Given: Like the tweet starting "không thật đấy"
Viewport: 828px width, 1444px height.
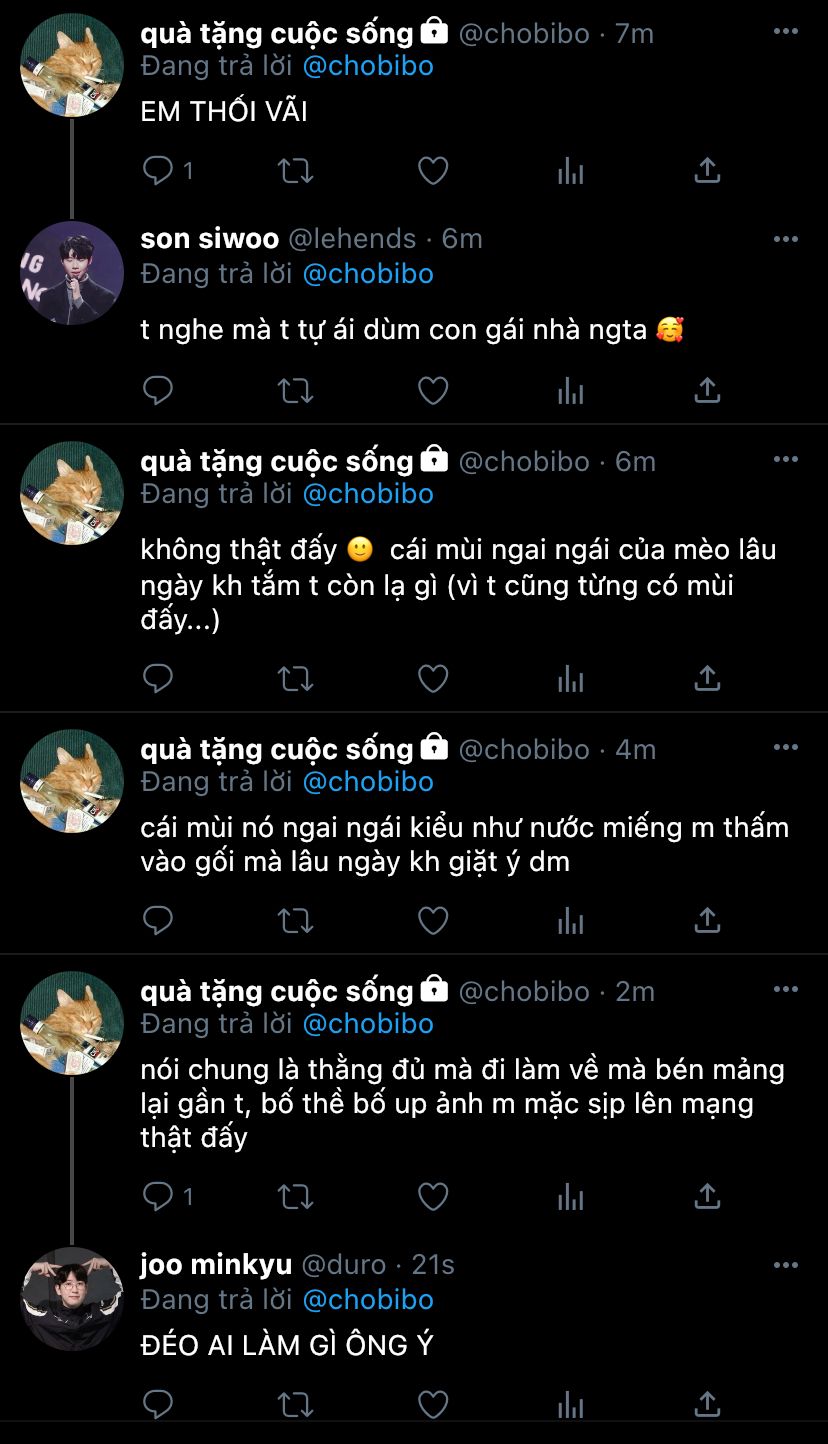Looking at the screenshot, I should coord(432,679).
